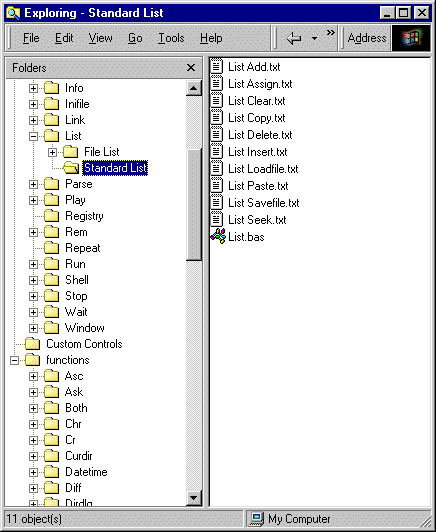Click the List.bas file icon

pyautogui.click(x=218, y=236)
